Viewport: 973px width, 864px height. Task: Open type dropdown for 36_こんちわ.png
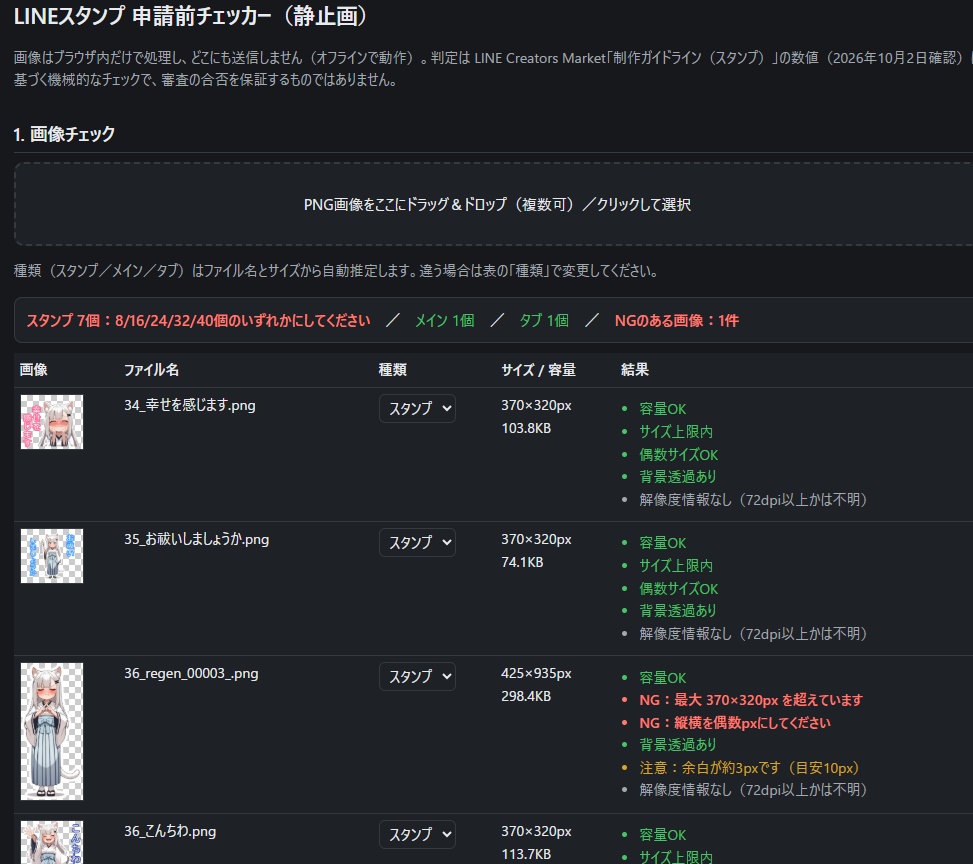click(x=417, y=834)
